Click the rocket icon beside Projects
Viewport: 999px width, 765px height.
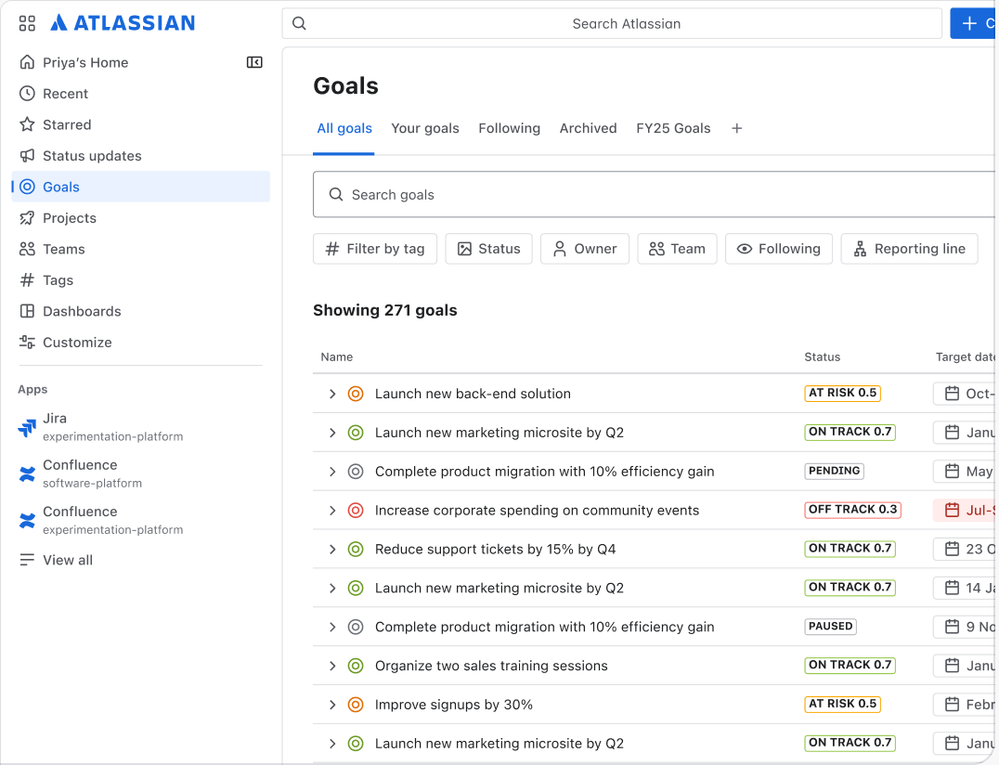point(27,218)
